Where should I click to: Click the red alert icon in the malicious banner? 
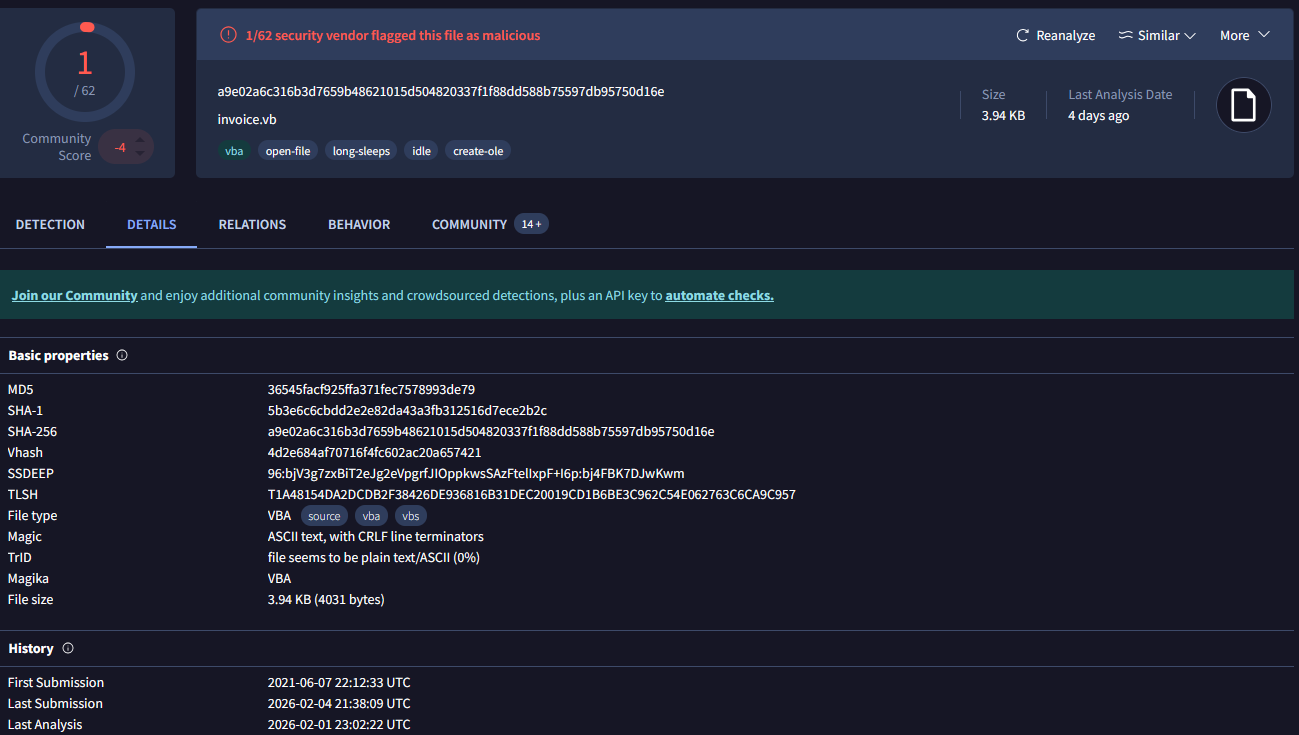tap(229, 36)
